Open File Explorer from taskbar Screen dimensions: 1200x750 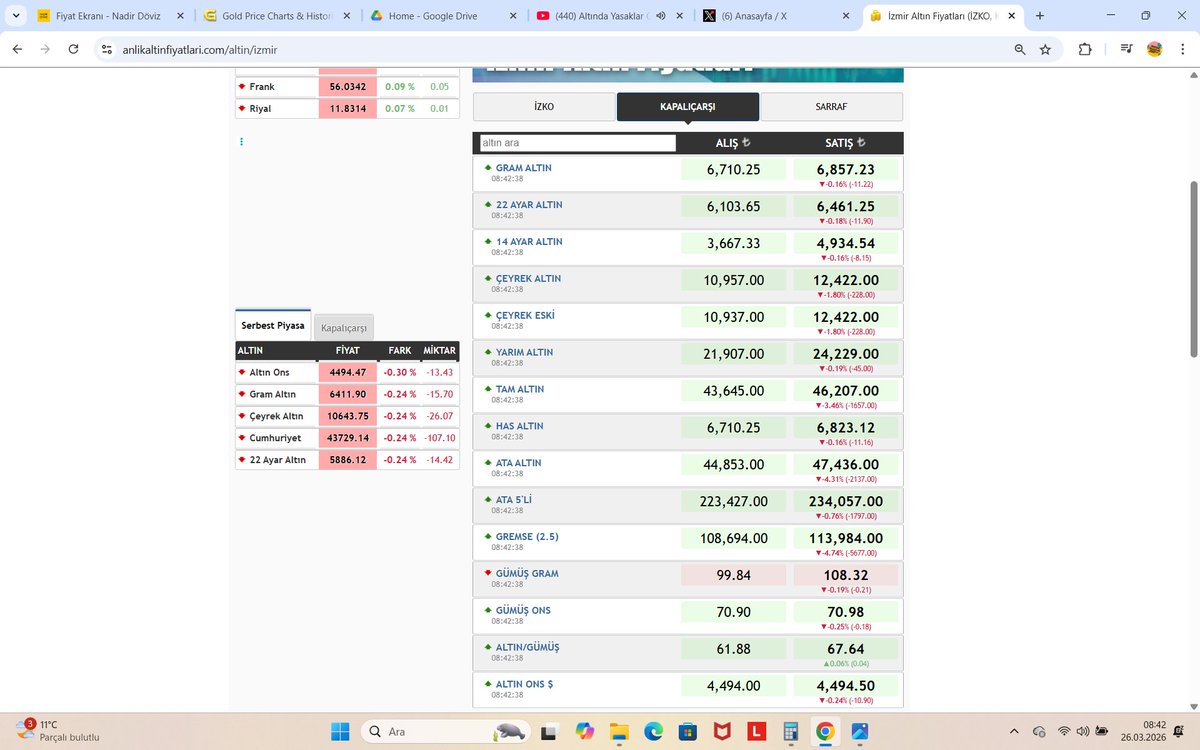[617, 731]
